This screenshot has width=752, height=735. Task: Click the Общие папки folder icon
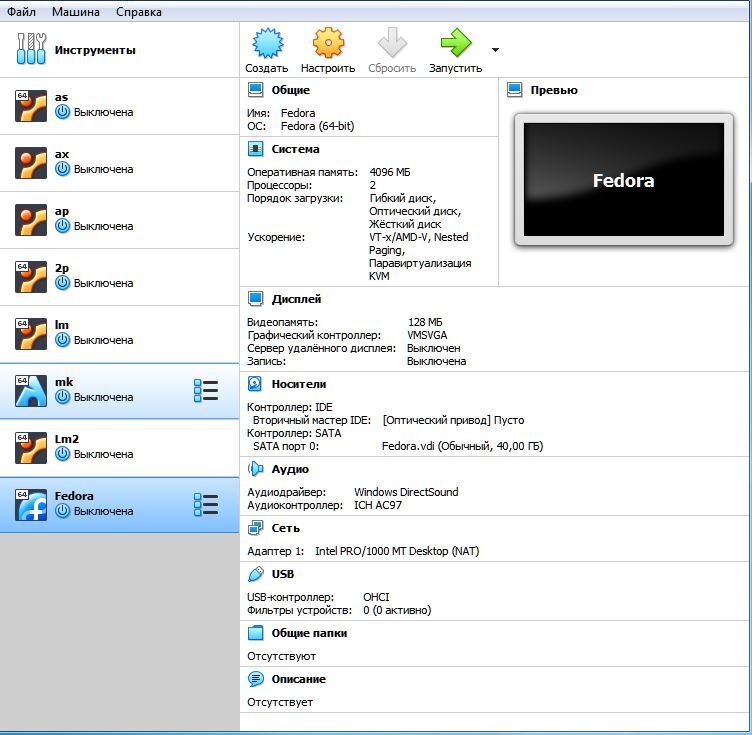(x=256, y=633)
